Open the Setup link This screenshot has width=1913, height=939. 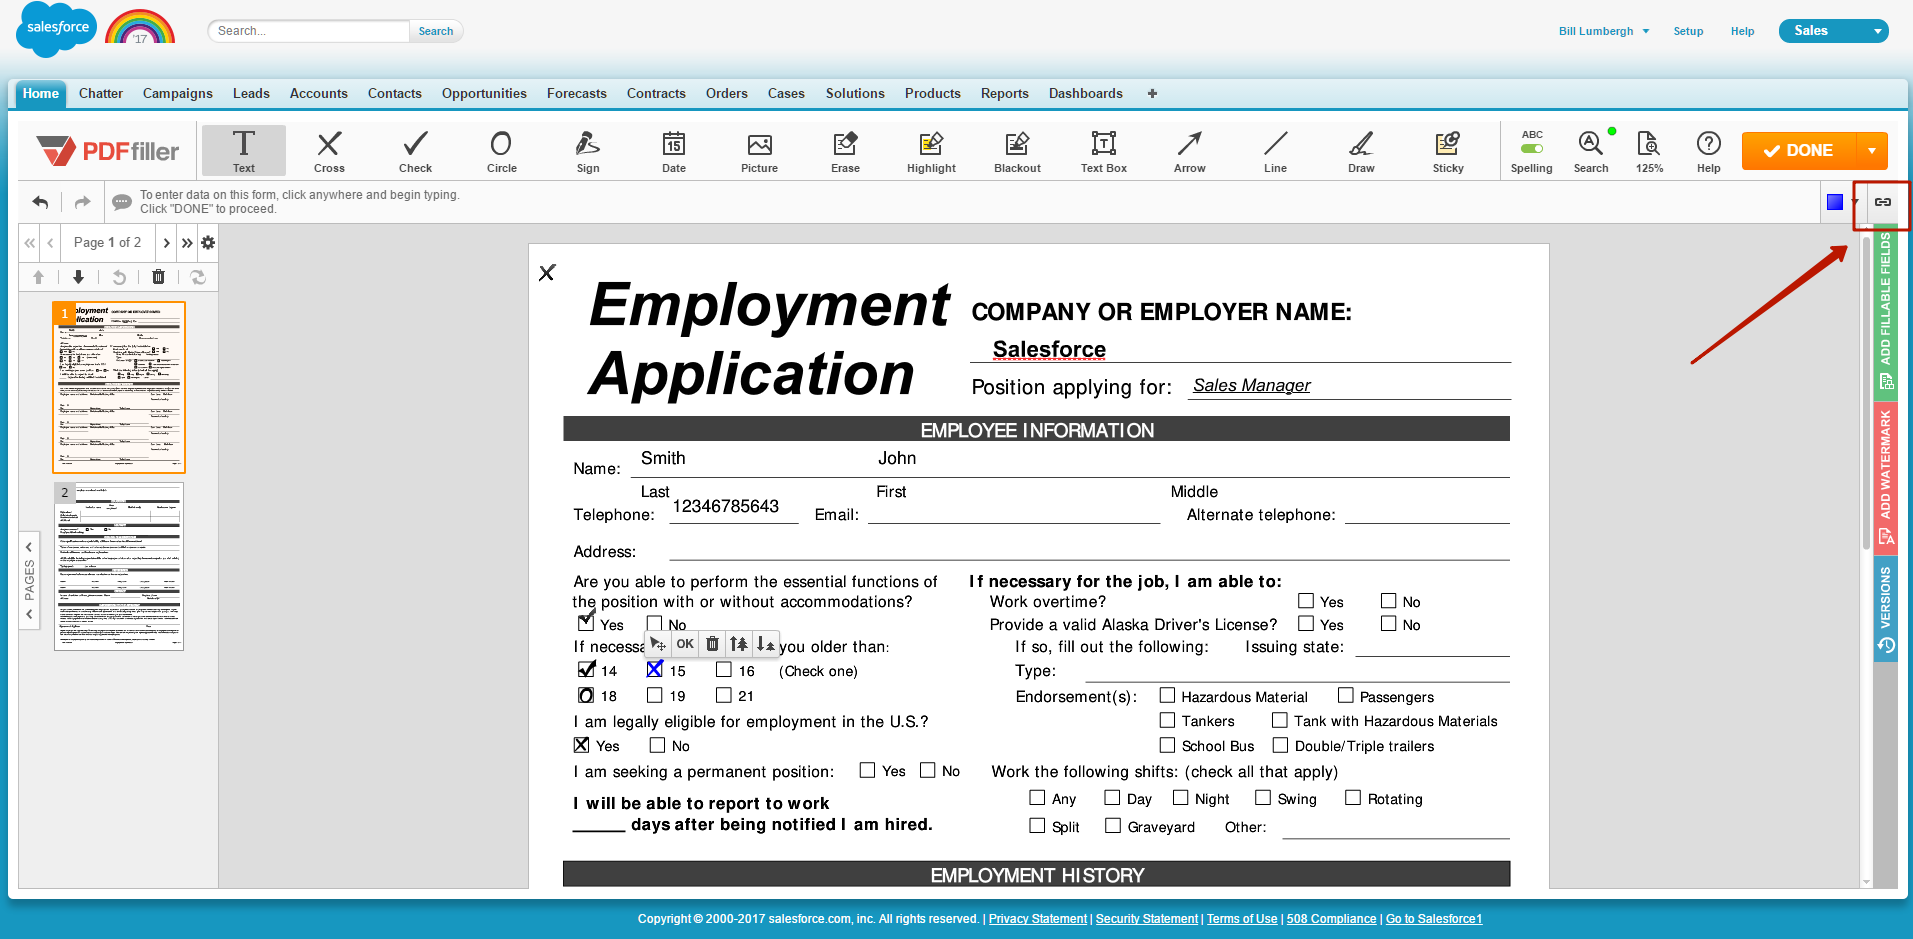1688,31
